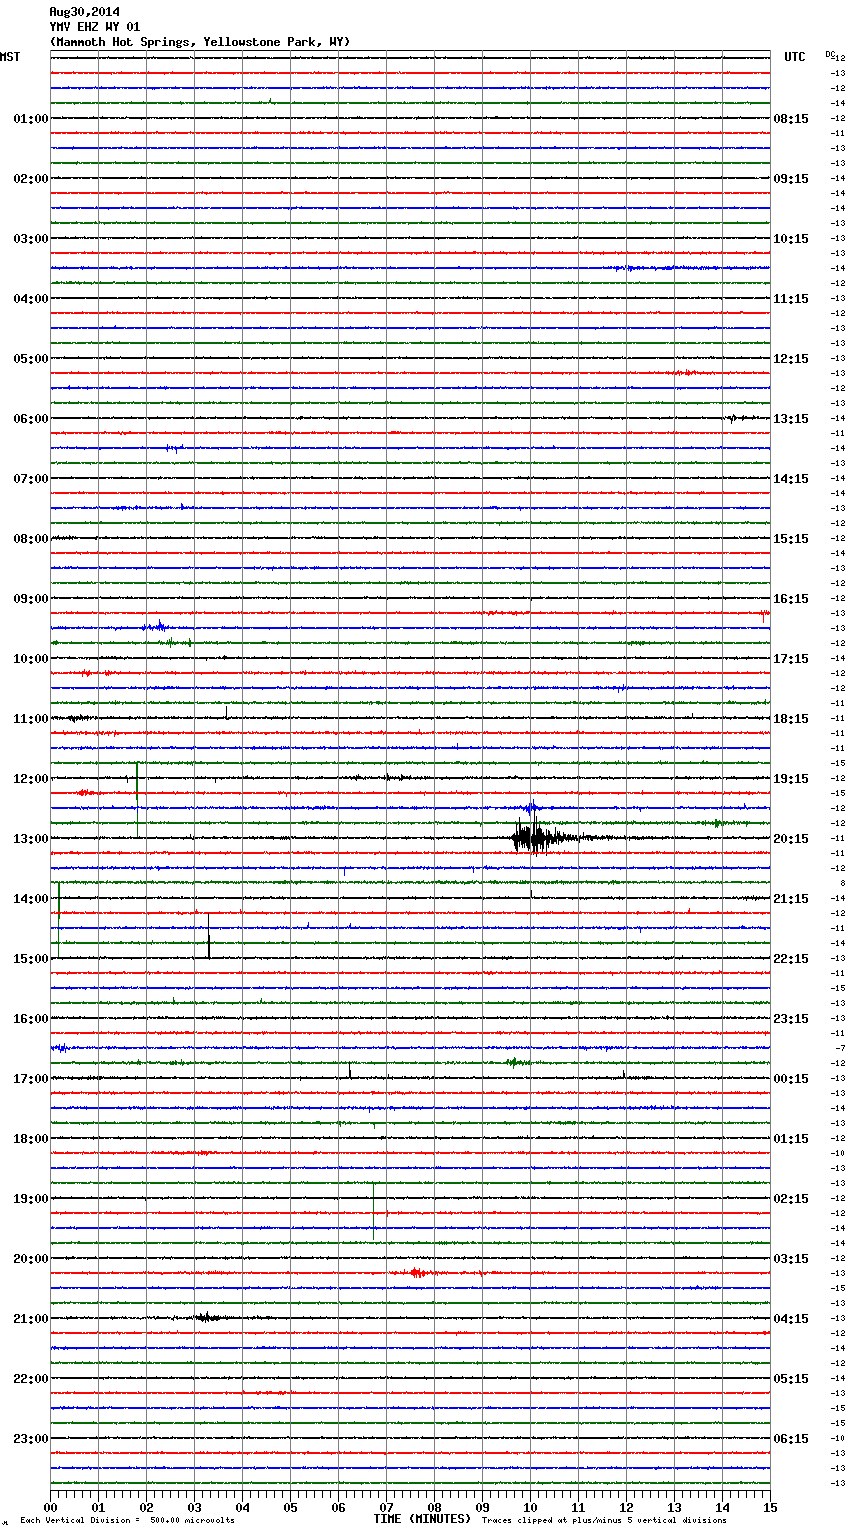Viewport: 850px width, 1534px height.
Task: Click the 00:15 UTC time label
Action: click(x=791, y=1078)
